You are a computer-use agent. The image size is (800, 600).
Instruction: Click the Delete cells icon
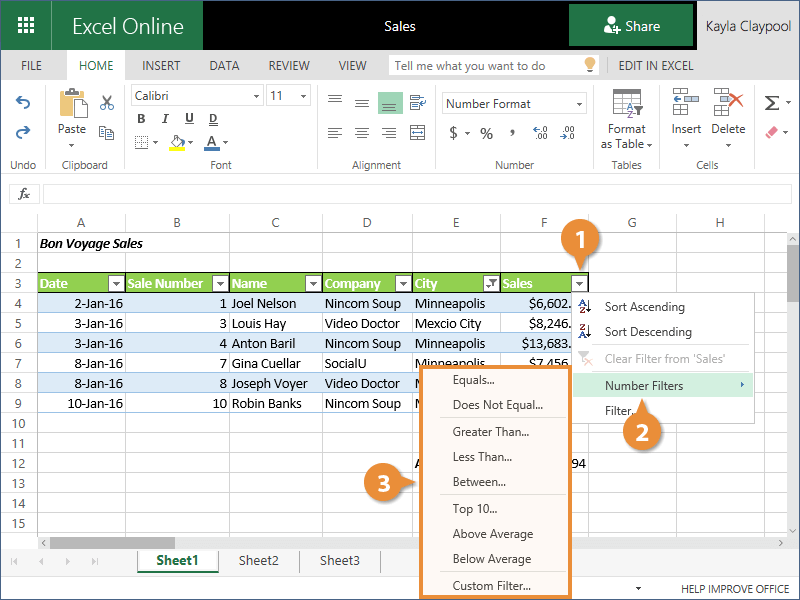pyautogui.click(x=727, y=105)
